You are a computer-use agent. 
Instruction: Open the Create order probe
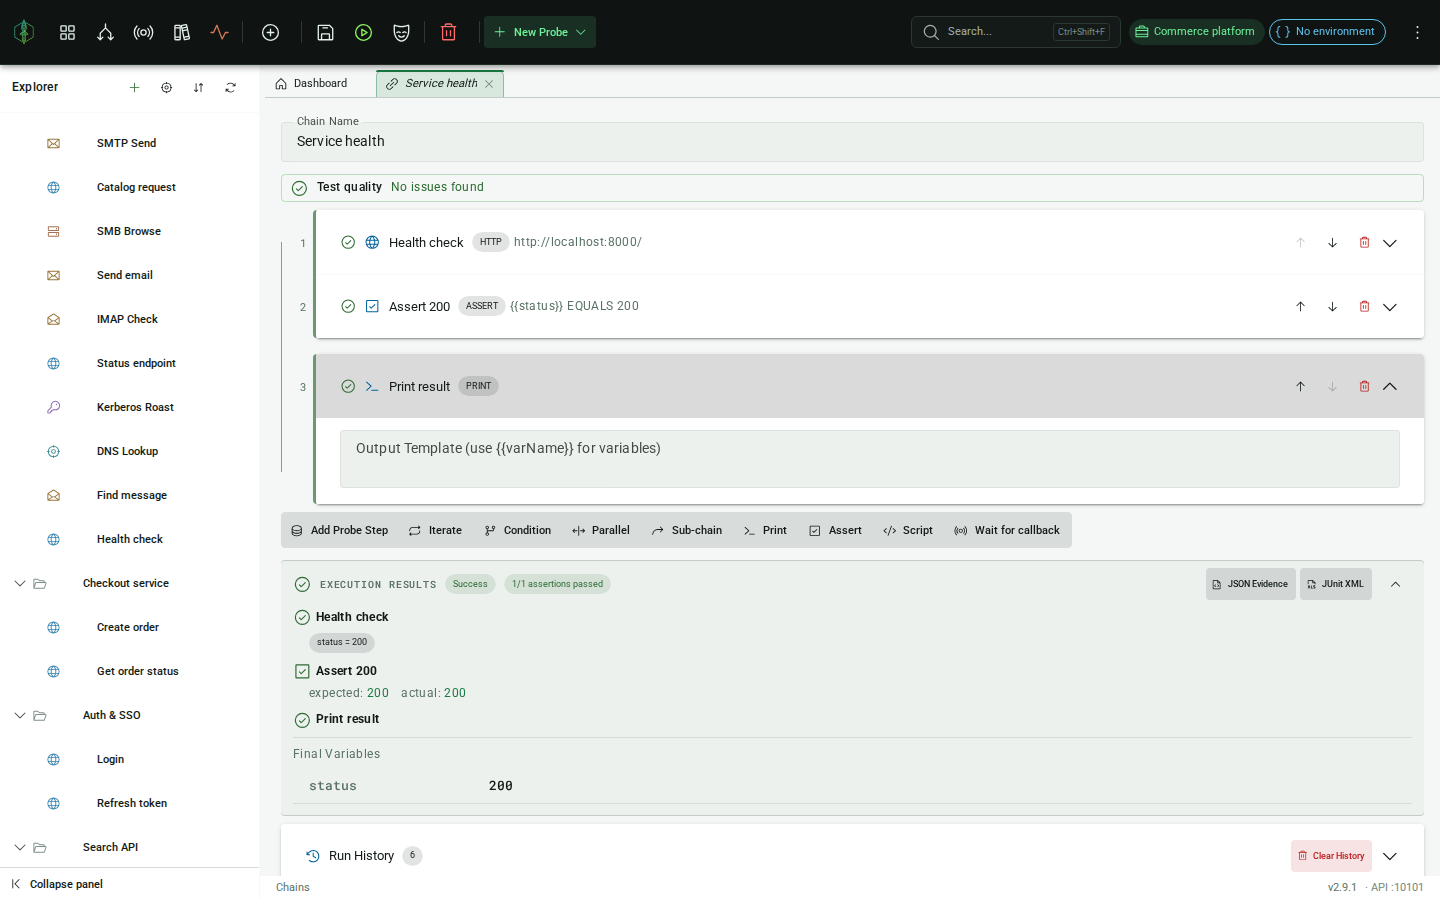[x=128, y=627]
